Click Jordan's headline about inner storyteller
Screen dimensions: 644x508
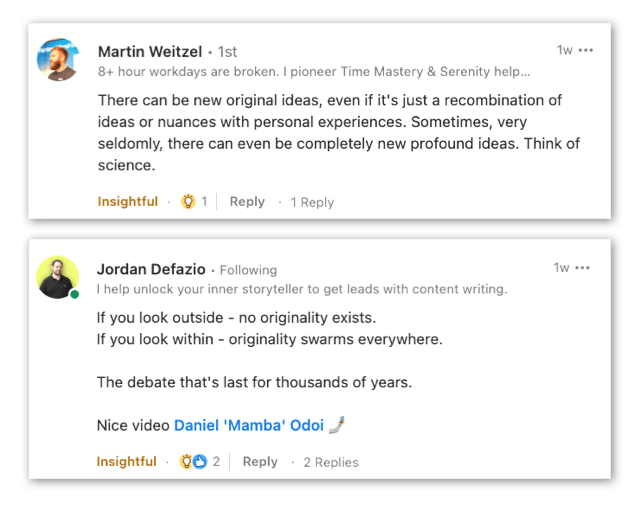(302, 289)
